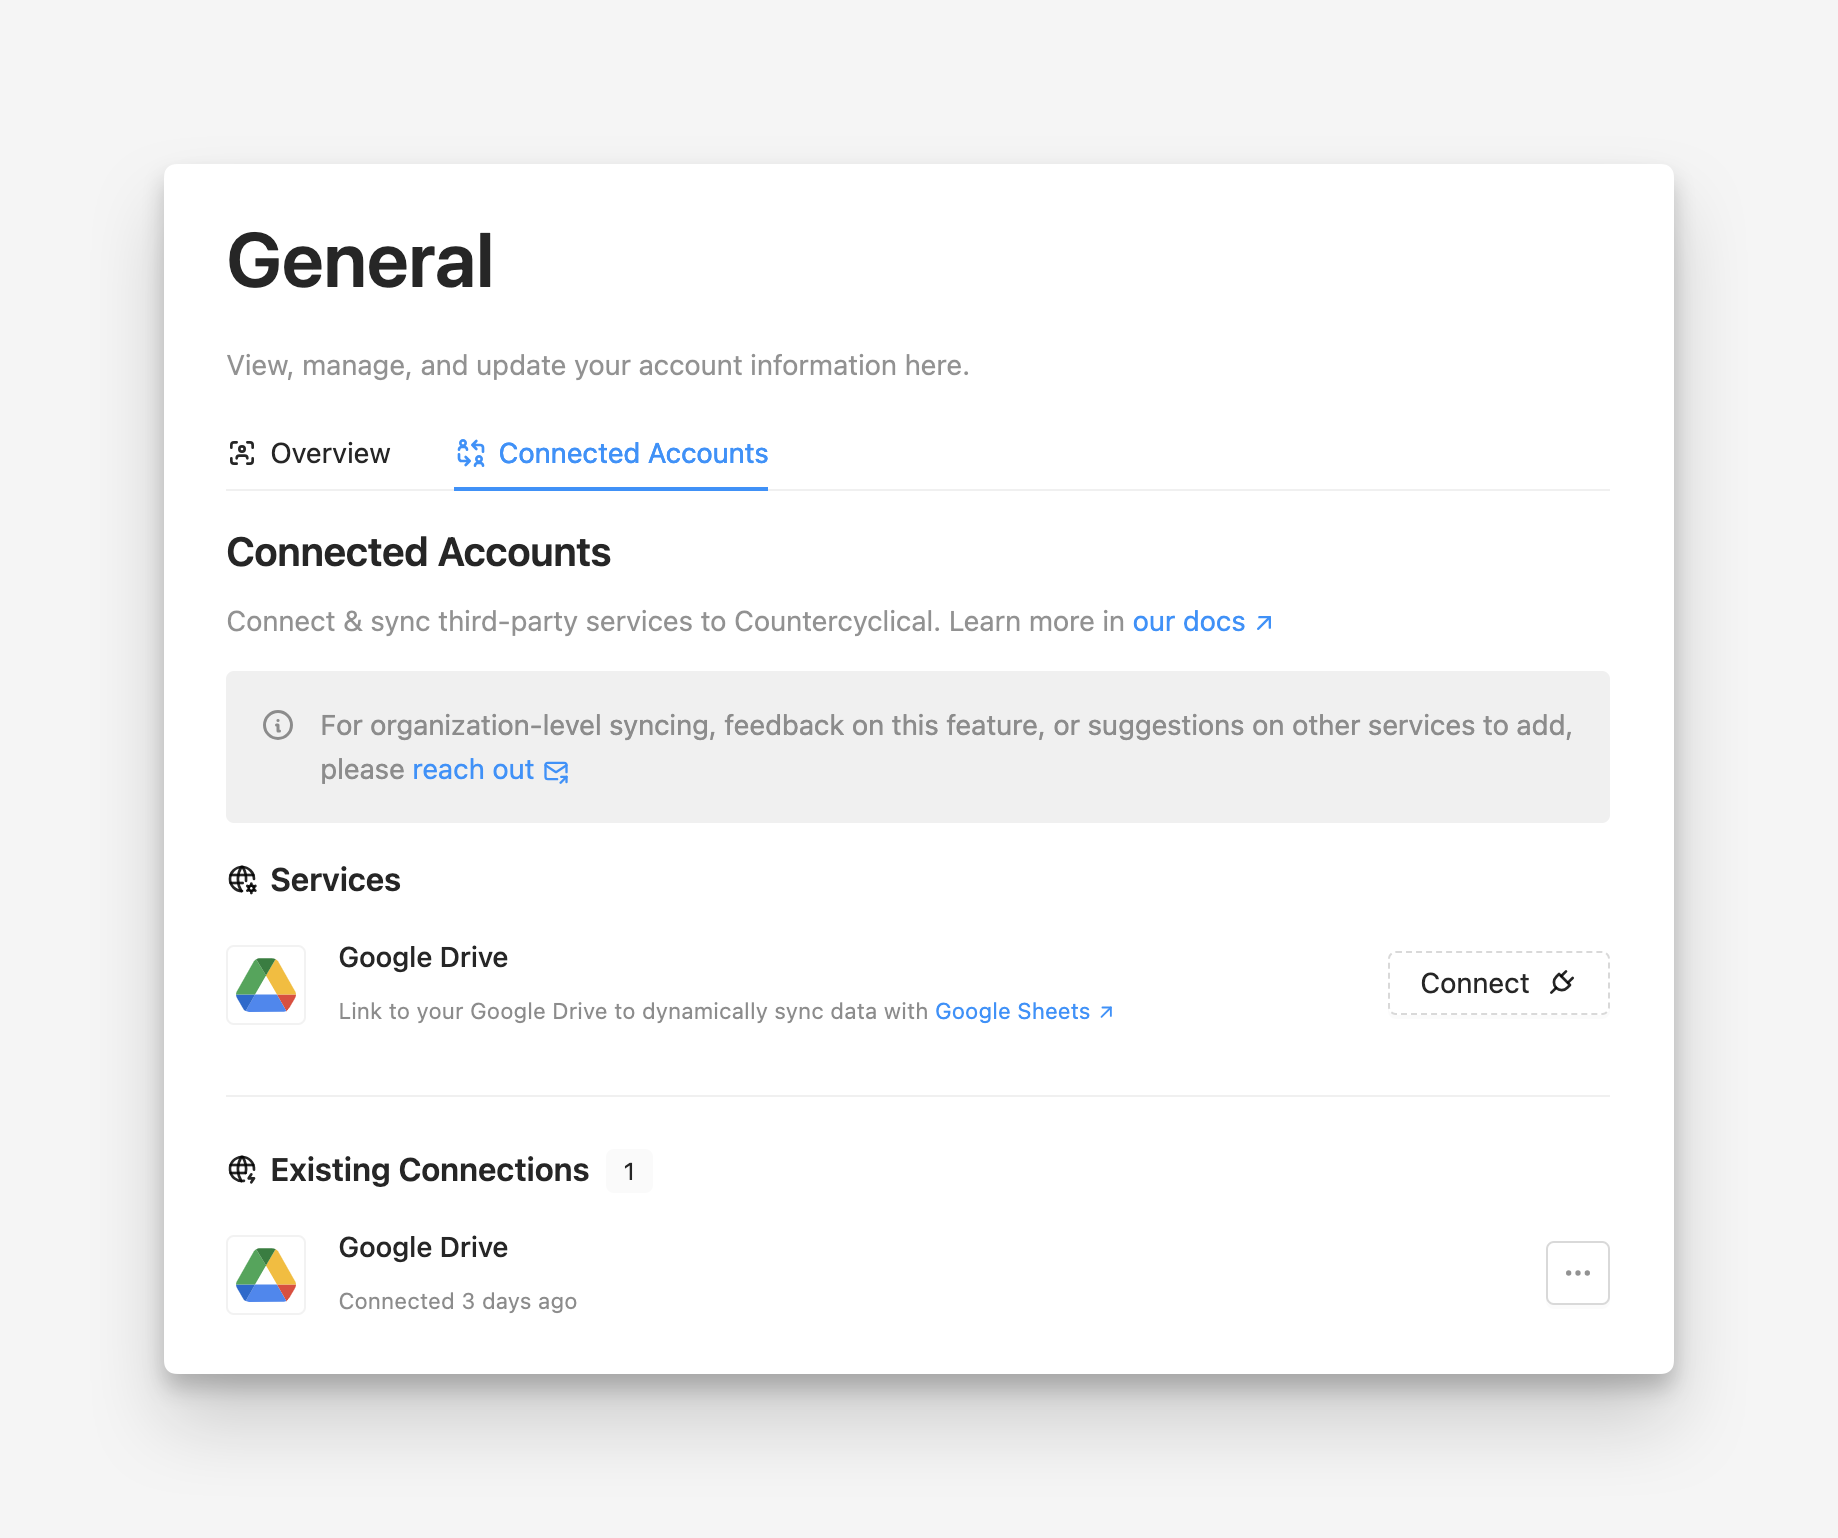Open the our docs link

click(x=1188, y=622)
